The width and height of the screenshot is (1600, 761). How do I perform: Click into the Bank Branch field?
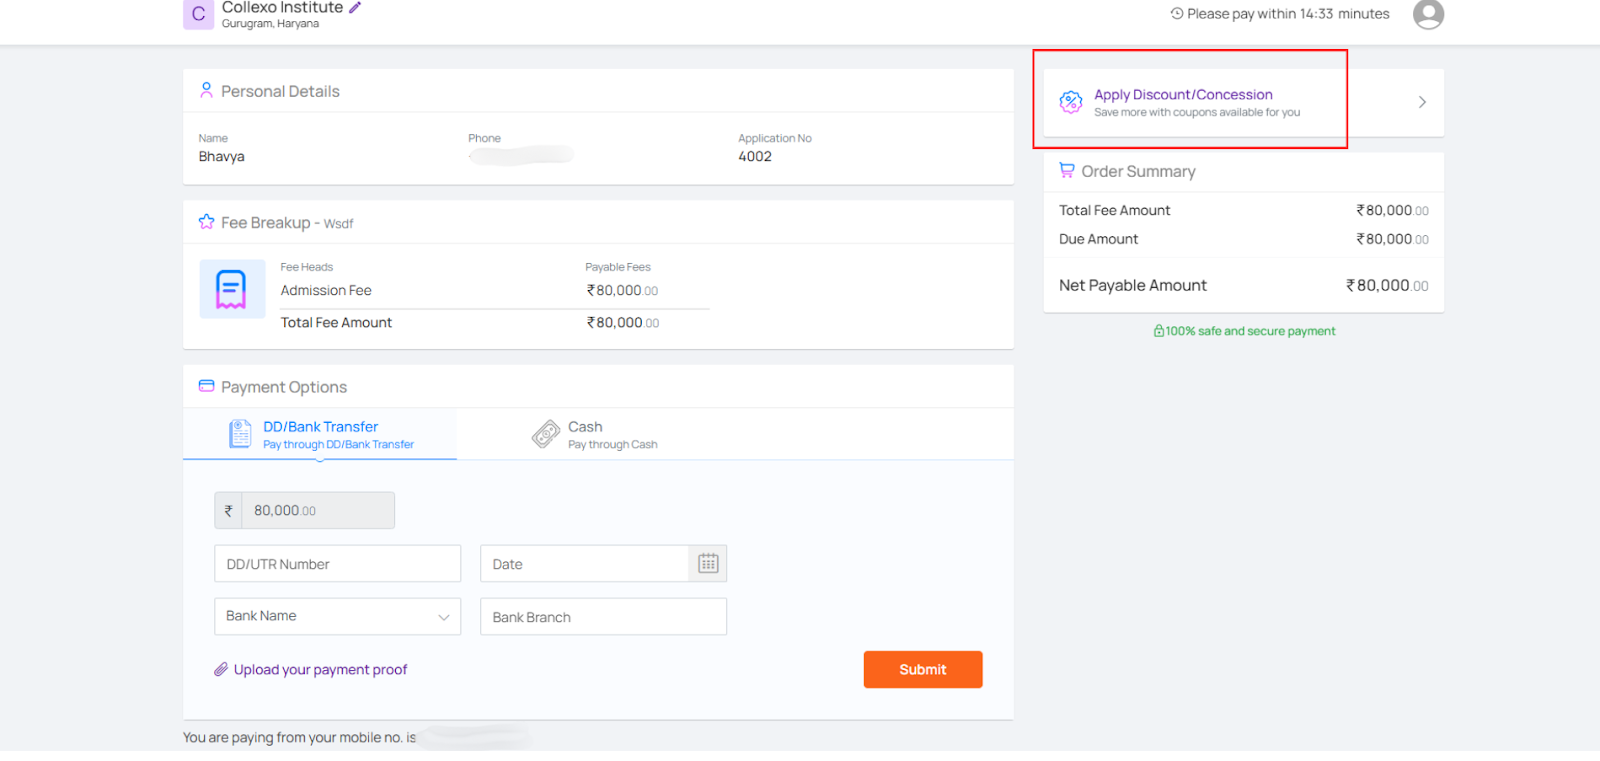point(603,617)
